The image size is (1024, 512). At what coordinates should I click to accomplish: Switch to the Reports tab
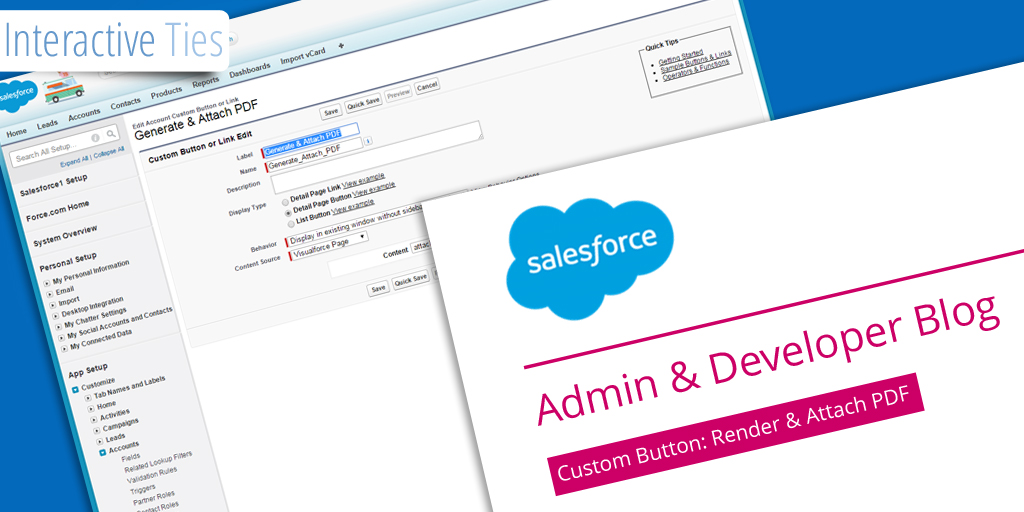[205, 81]
